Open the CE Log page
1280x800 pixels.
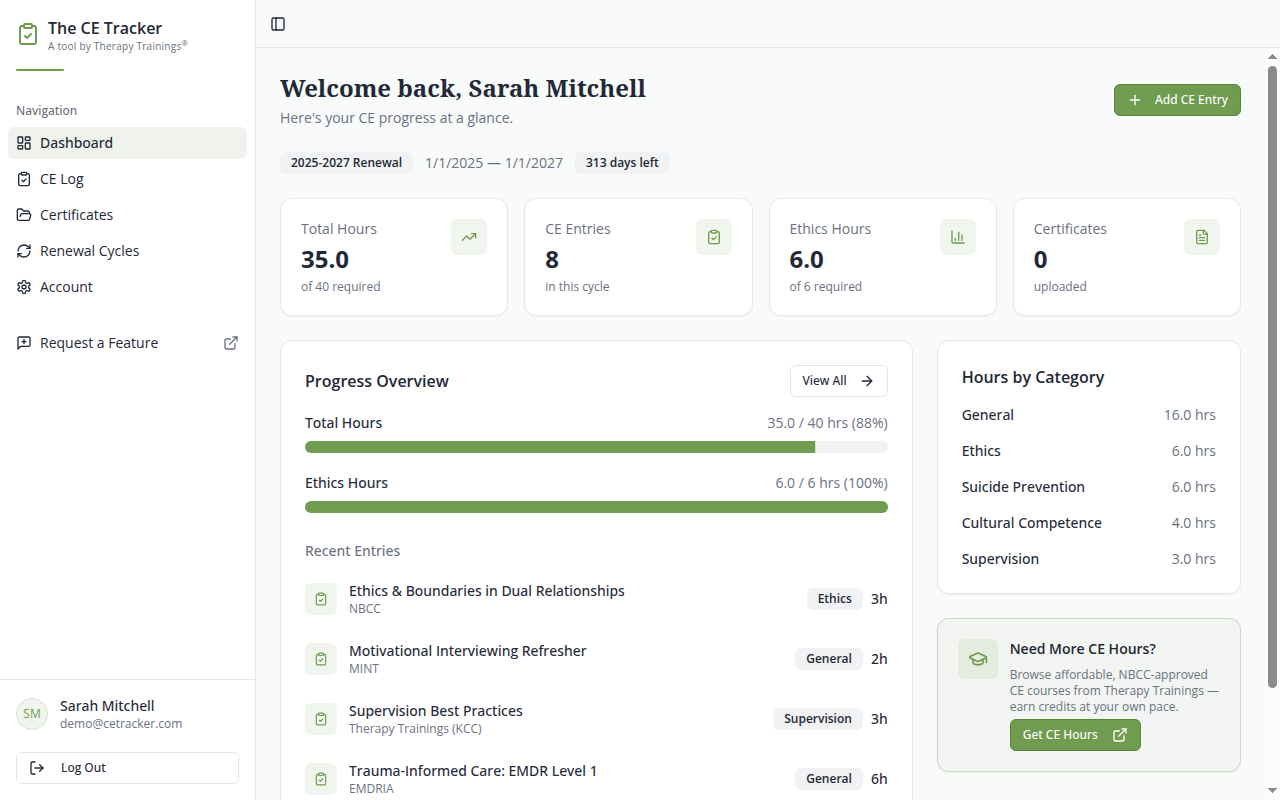coord(127,179)
